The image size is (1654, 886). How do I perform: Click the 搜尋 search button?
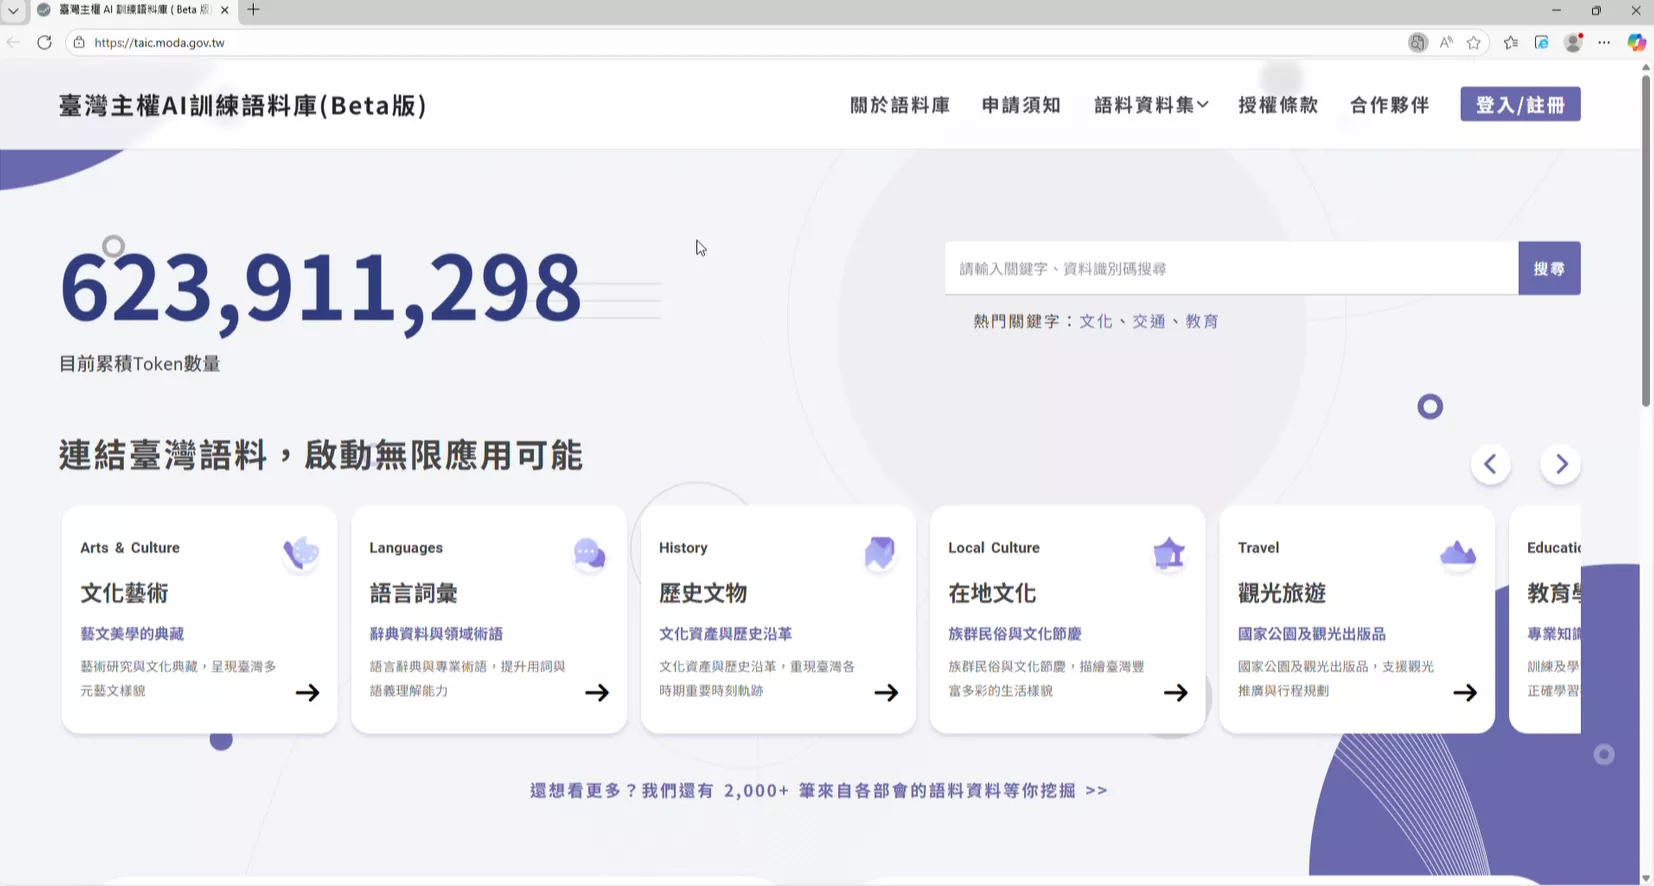point(1548,268)
